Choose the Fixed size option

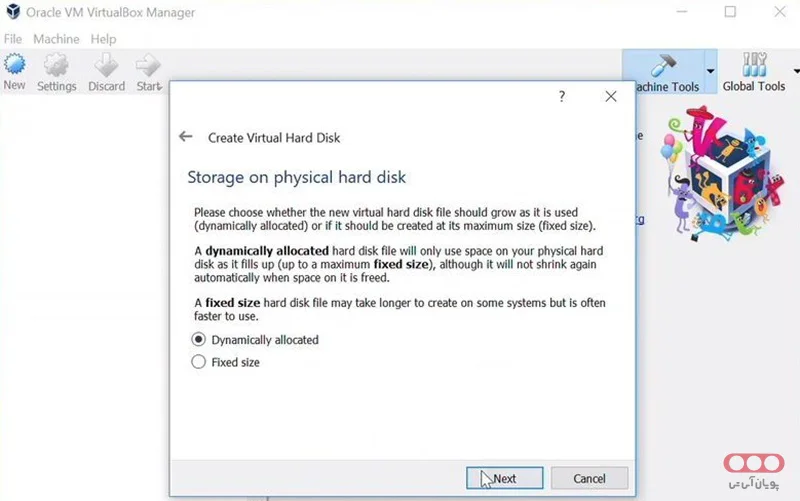click(x=198, y=362)
